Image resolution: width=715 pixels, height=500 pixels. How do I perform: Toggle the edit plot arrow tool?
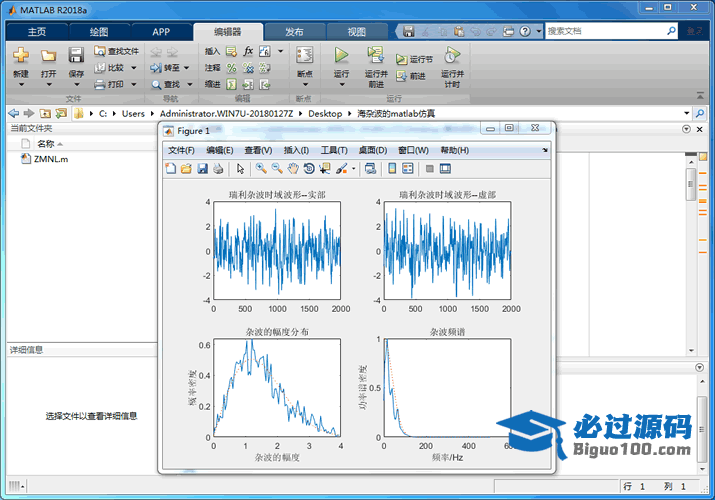[241, 169]
